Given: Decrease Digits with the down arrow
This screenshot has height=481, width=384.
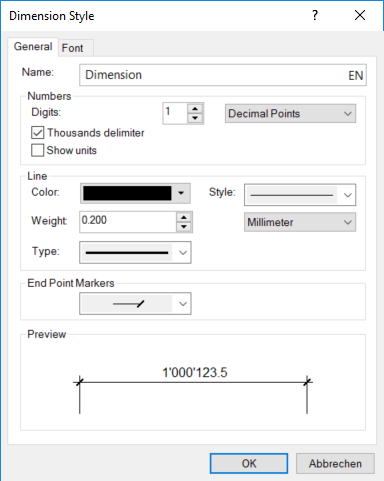Looking at the screenshot, I should (x=195, y=118).
